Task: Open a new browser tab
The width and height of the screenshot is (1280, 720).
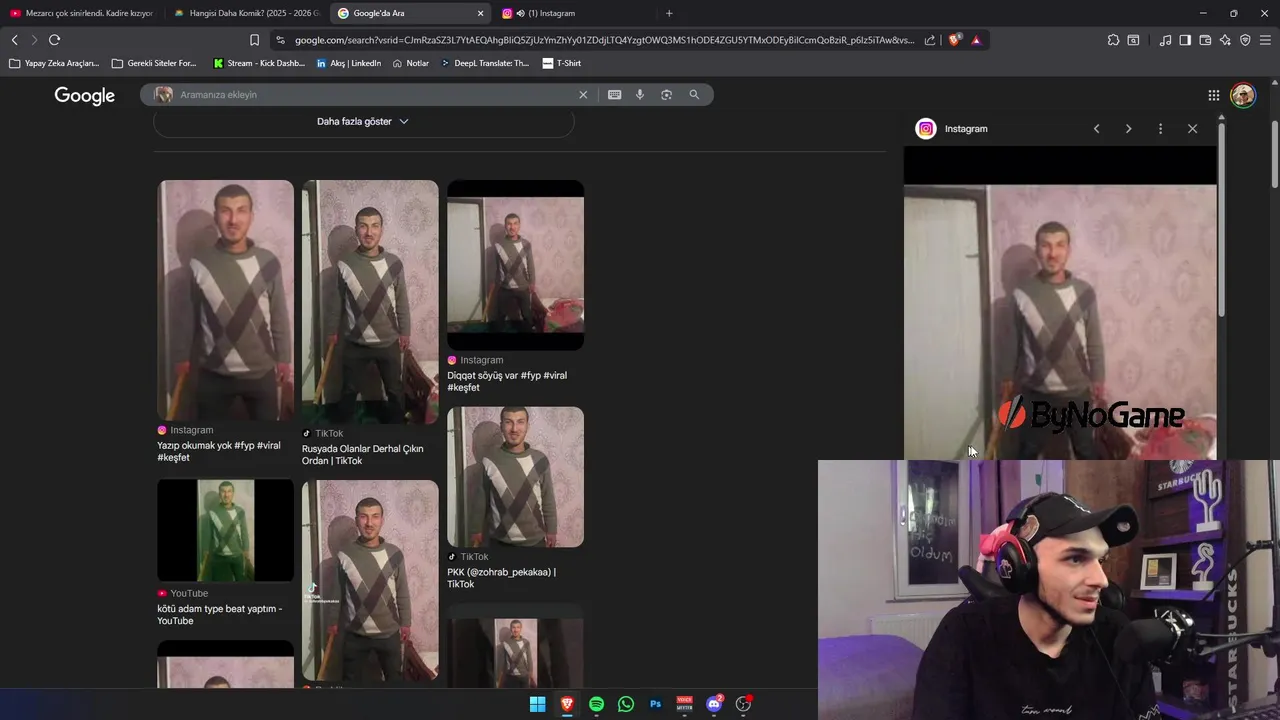Action: (x=669, y=13)
